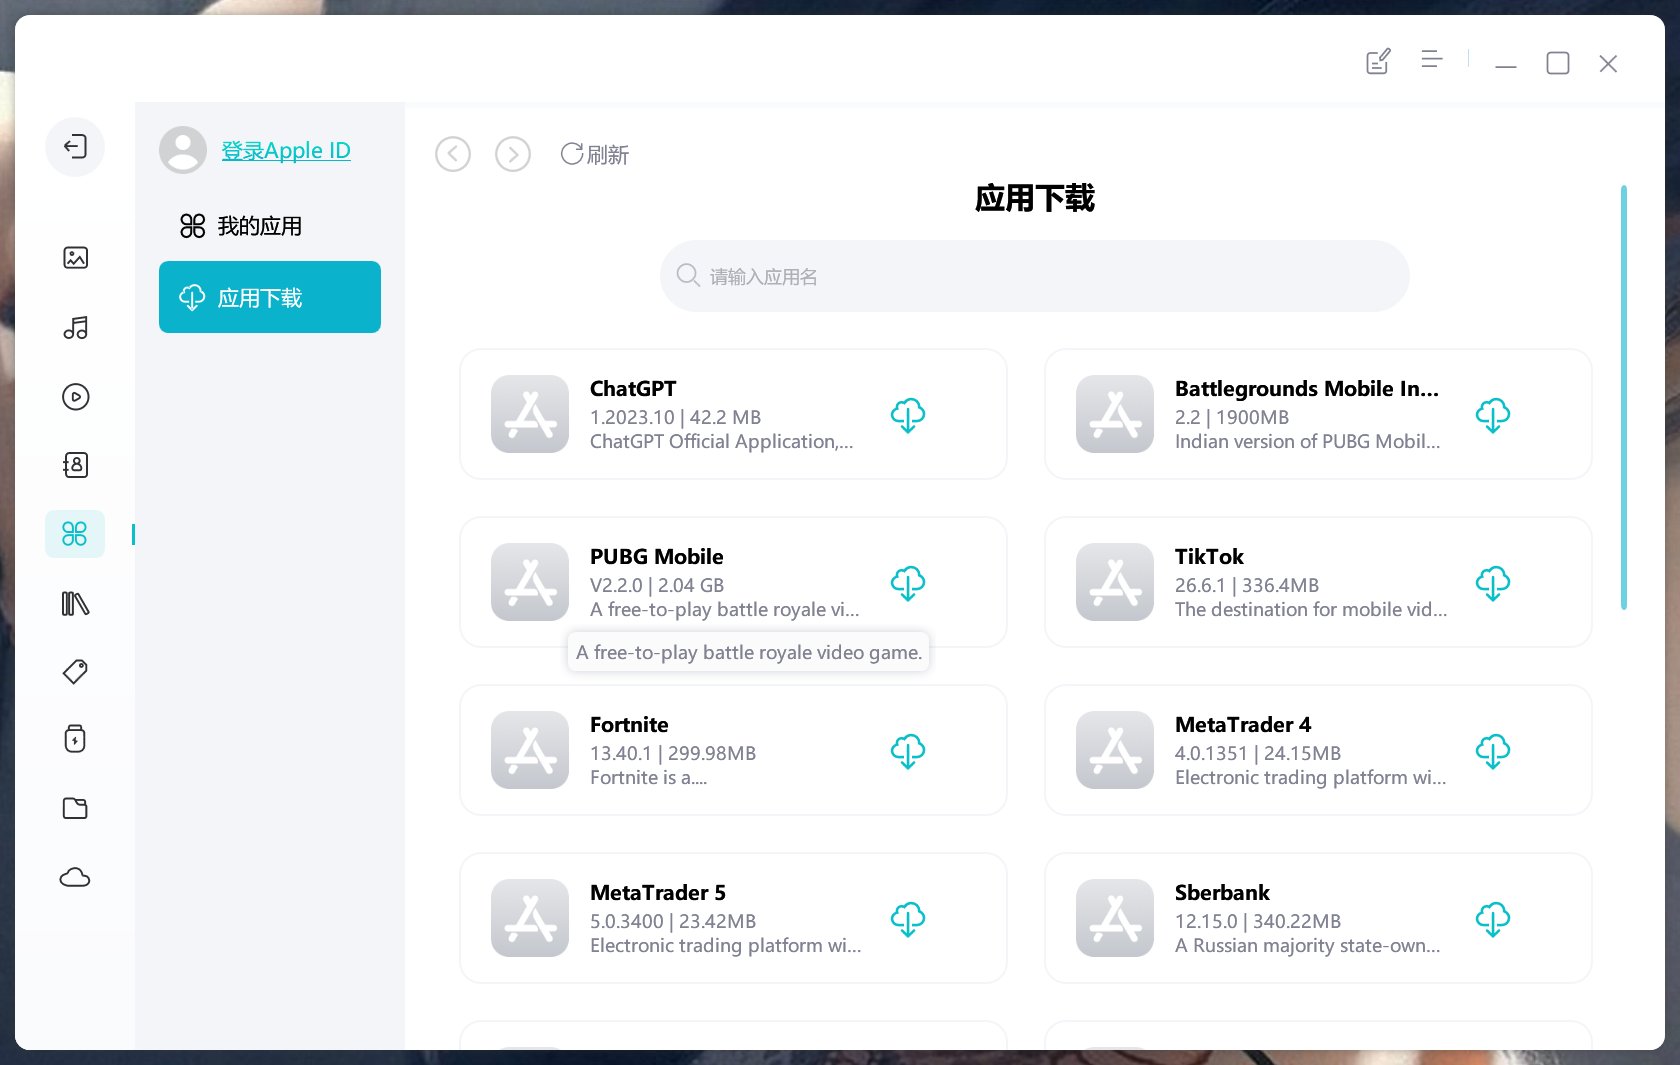This screenshot has height=1065, width=1680.
Task: Open the Books library icon
Action: click(75, 603)
